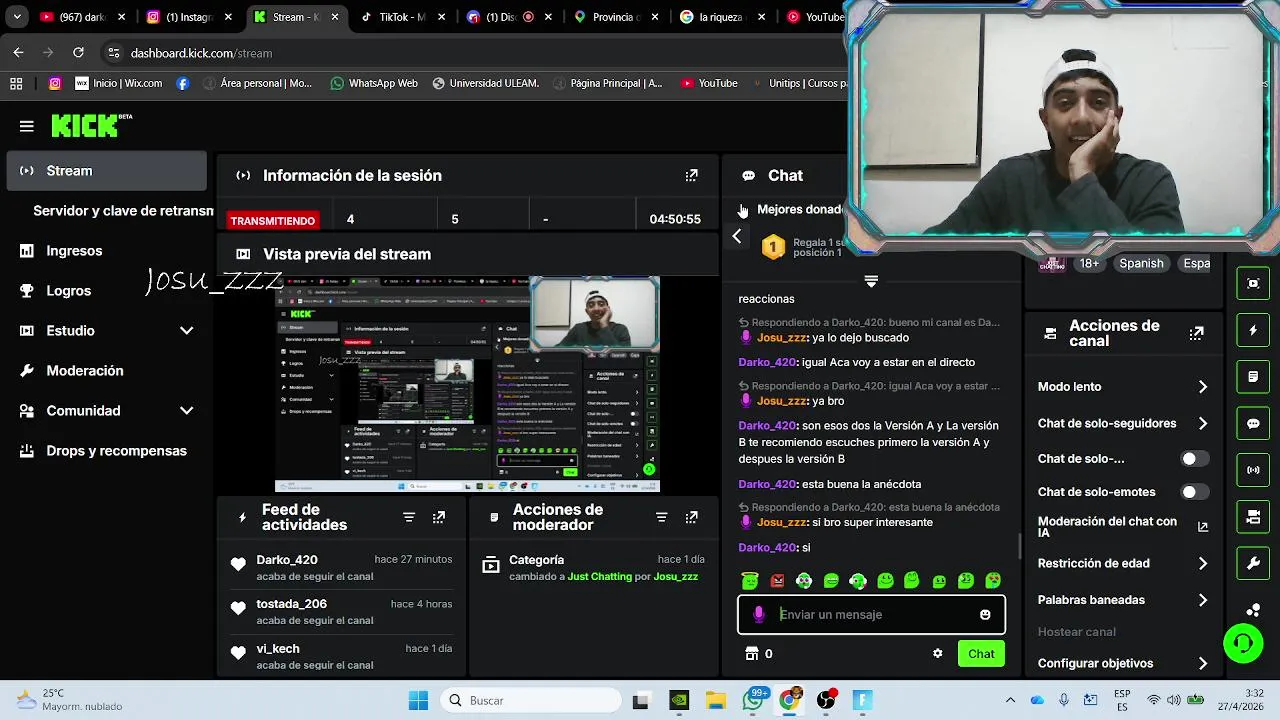Select the wrench moderator icon in right rail
Screen dimensions: 1280x720
point(1253,563)
